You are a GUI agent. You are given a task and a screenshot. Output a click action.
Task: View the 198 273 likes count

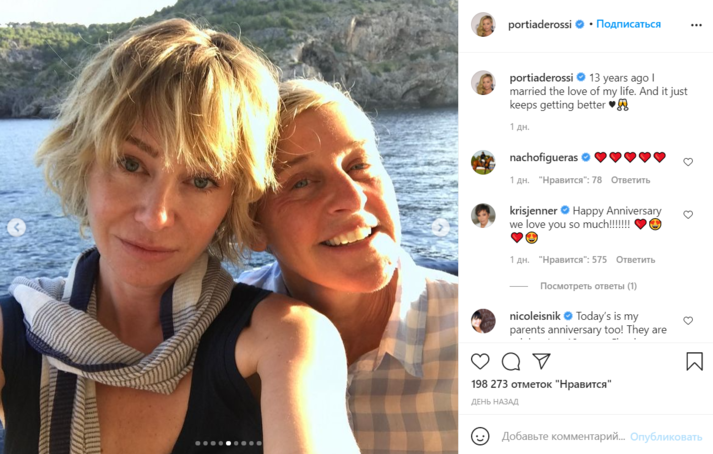[540, 384]
